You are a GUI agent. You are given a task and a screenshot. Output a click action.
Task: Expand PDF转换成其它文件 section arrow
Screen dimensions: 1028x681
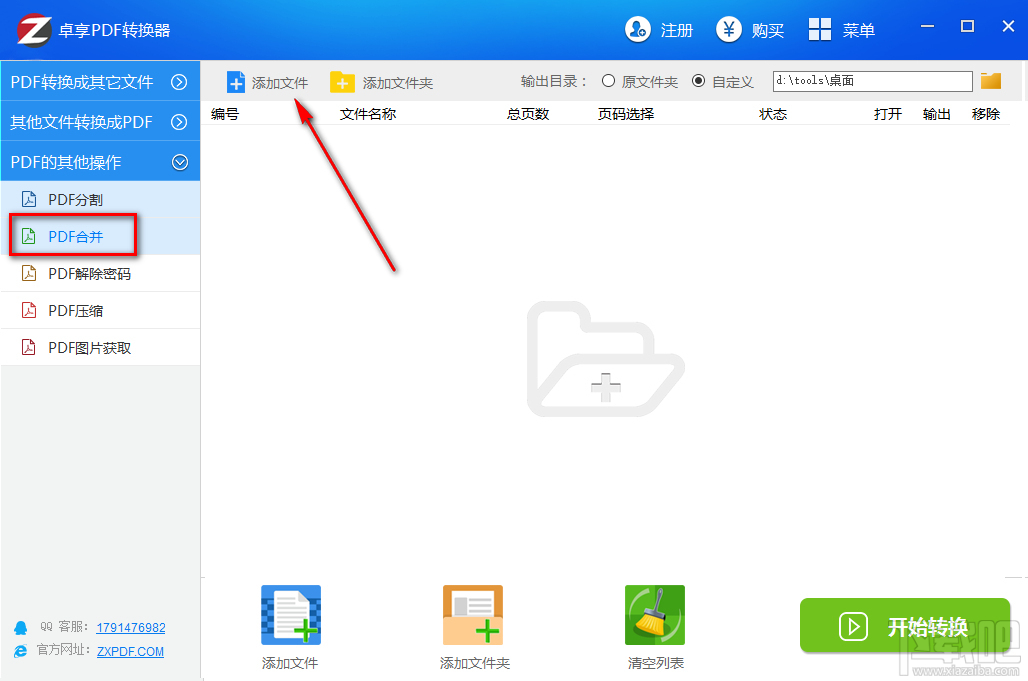[x=179, y=82]
